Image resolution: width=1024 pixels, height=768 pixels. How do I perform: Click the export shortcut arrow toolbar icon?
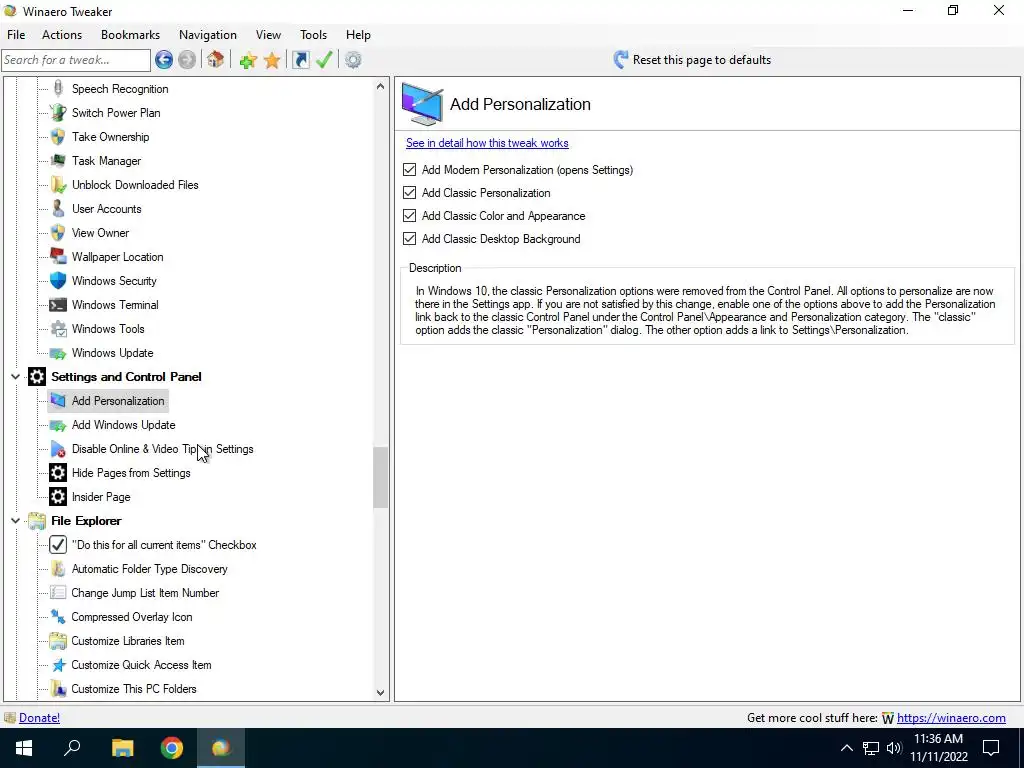(300, 60)
